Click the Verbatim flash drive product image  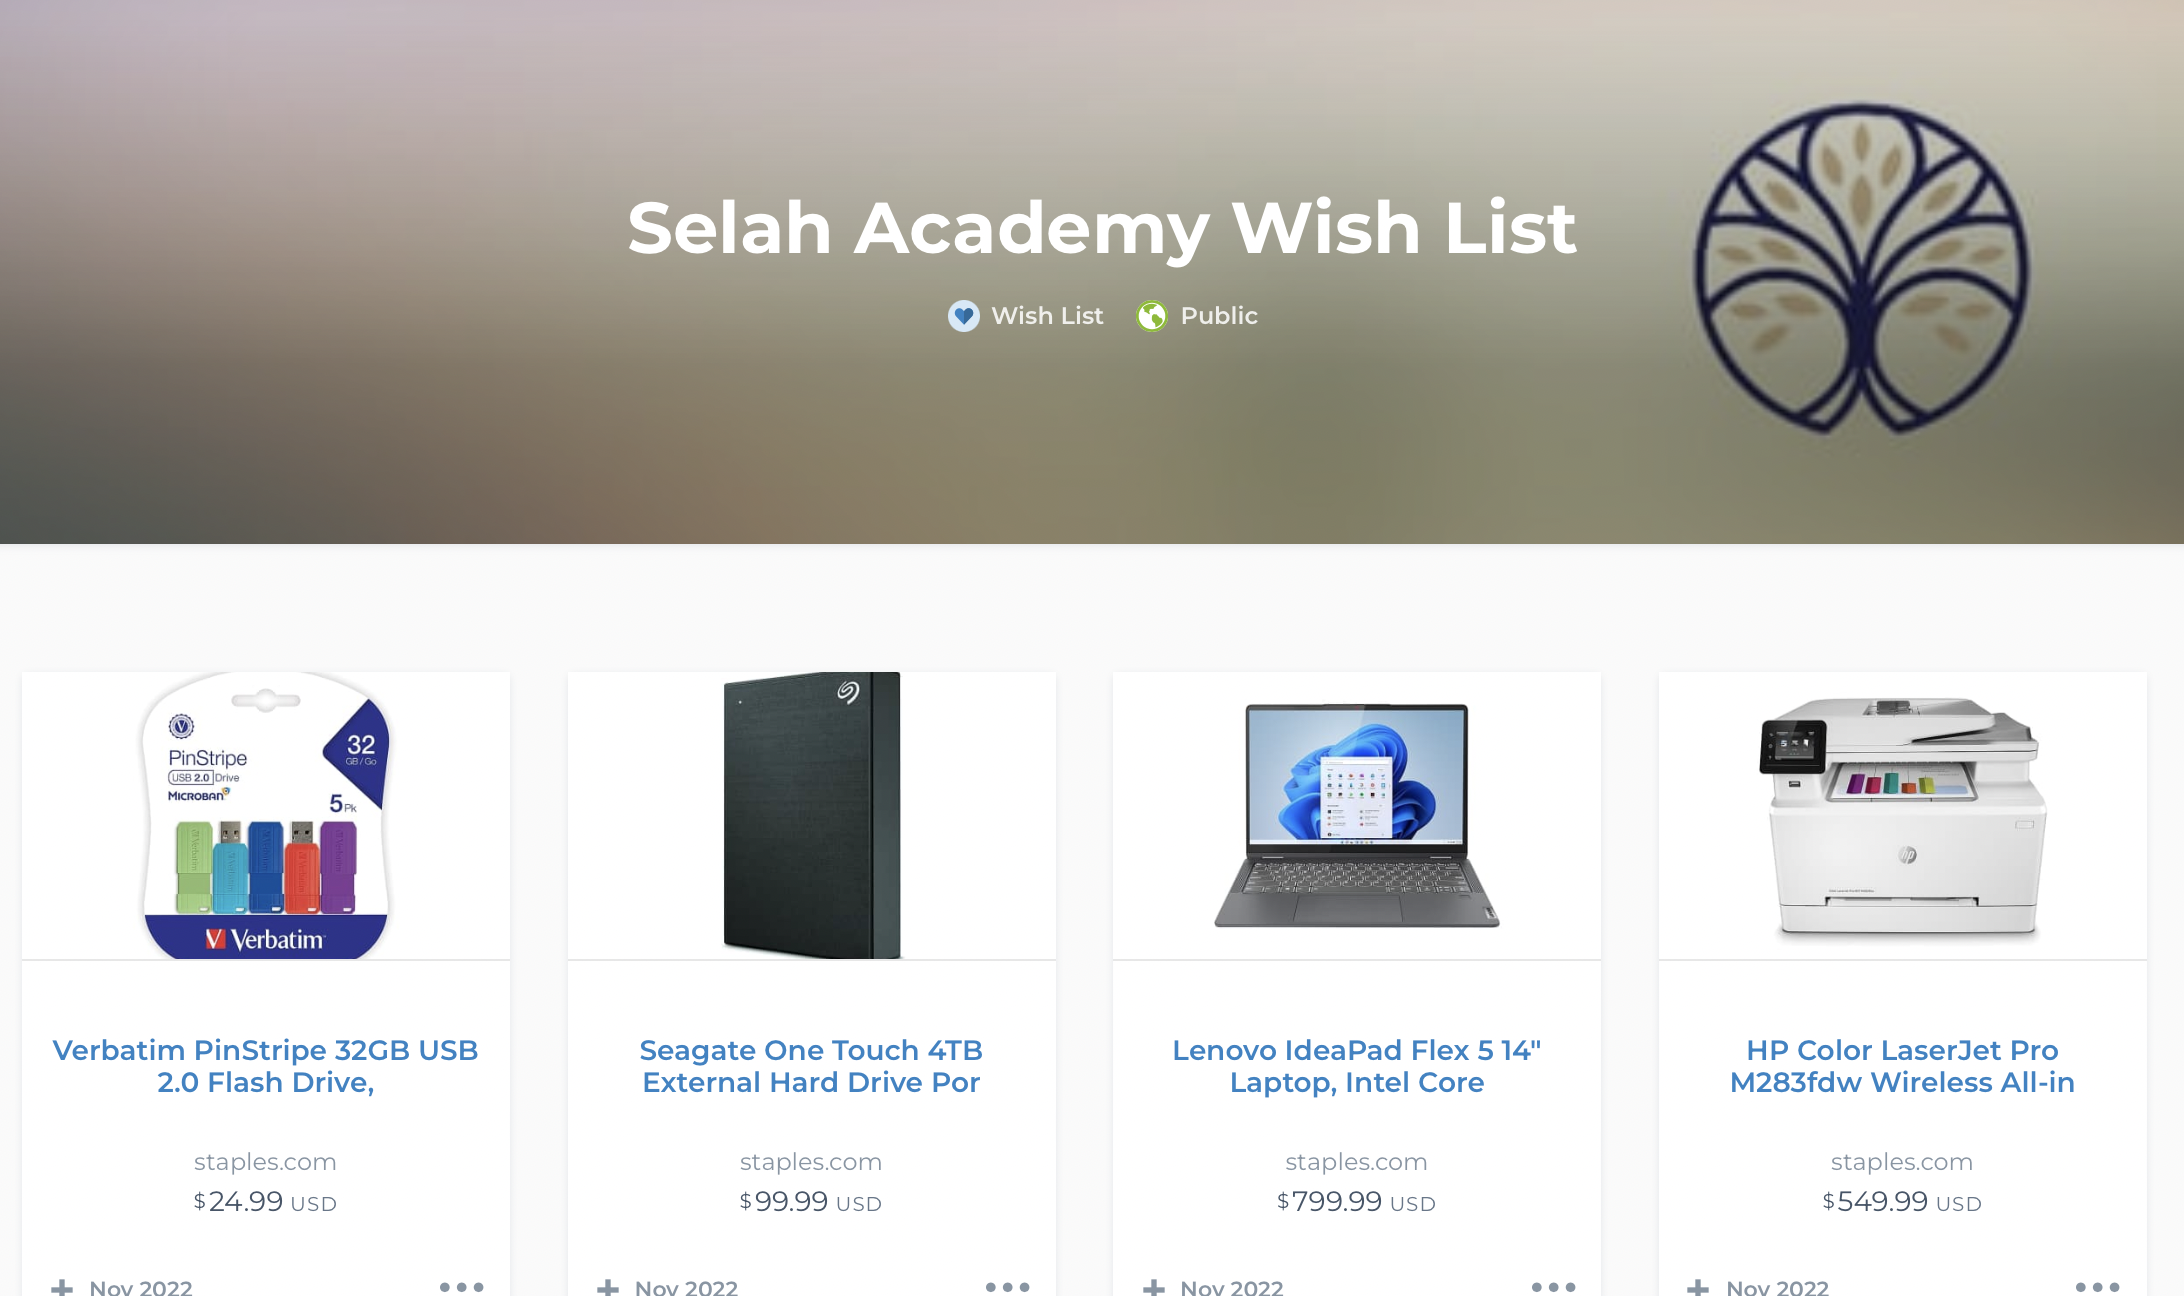pos(266,815)
